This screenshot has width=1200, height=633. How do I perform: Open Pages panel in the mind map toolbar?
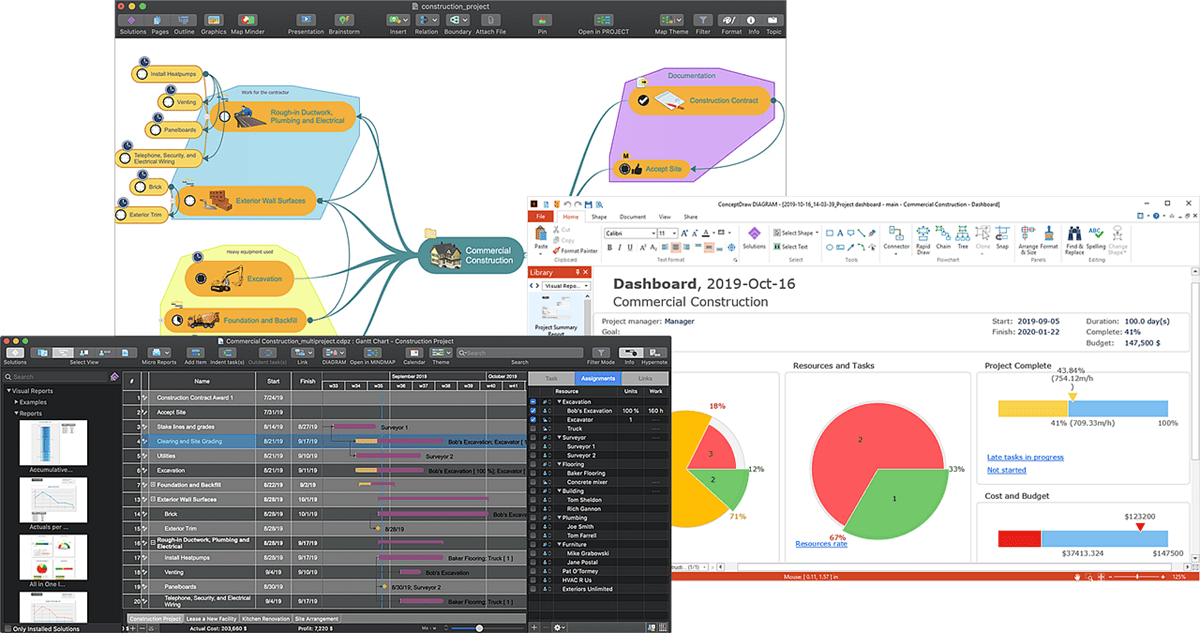tap(160, 23)
